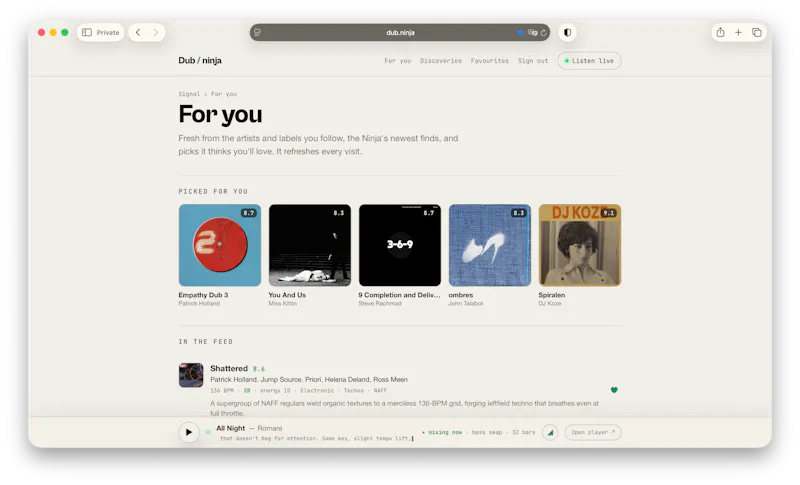Toggle the heart on Shattered
This screenshot has width=800, height=485.
pos(614,390)
